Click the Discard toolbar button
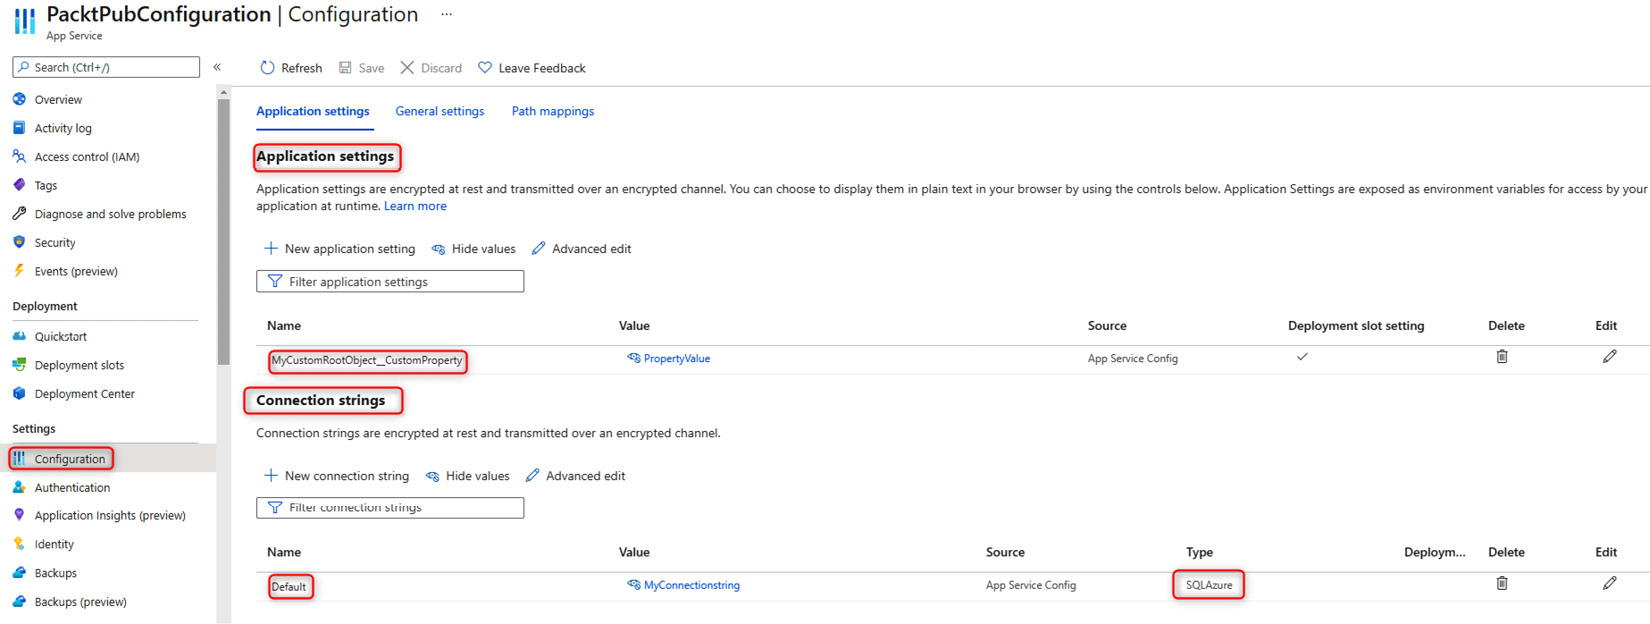 (431, 68)
